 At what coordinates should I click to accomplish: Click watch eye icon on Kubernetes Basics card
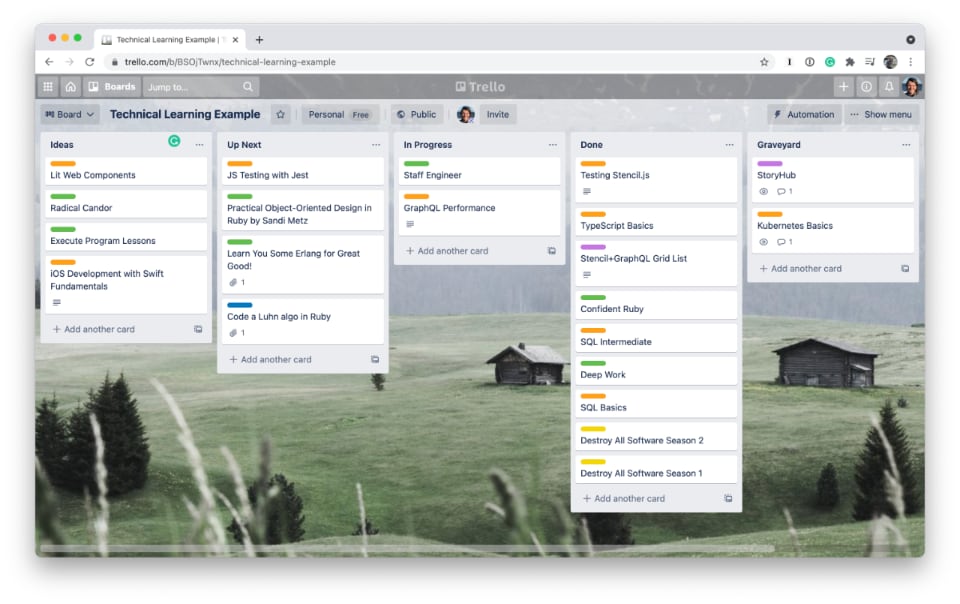pos(763,242)
